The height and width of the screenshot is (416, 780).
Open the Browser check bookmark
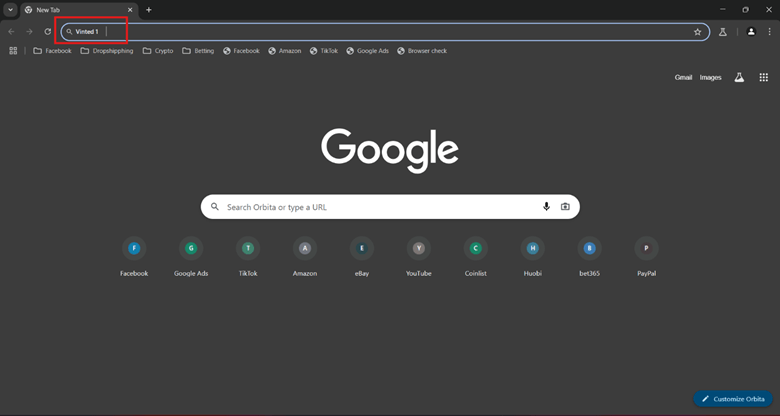[x=422, y=51]
